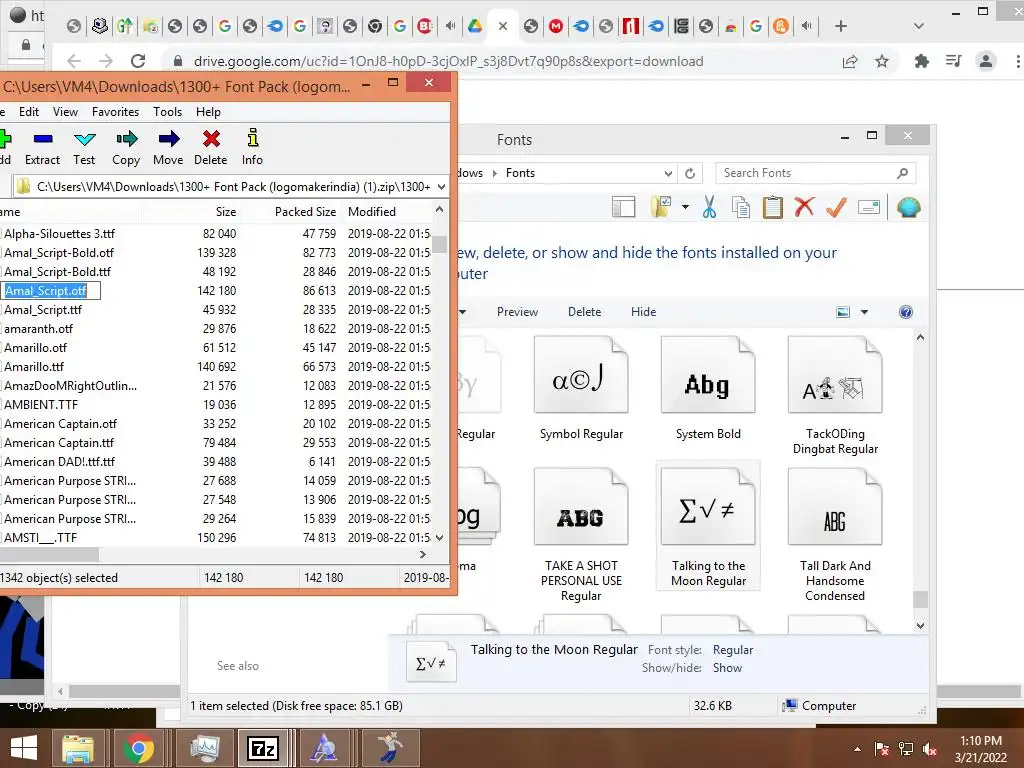The image size is (1024, 768).
Task: Open the Favorites menu in 7-Zip
Action: click(x=116, y=112)
